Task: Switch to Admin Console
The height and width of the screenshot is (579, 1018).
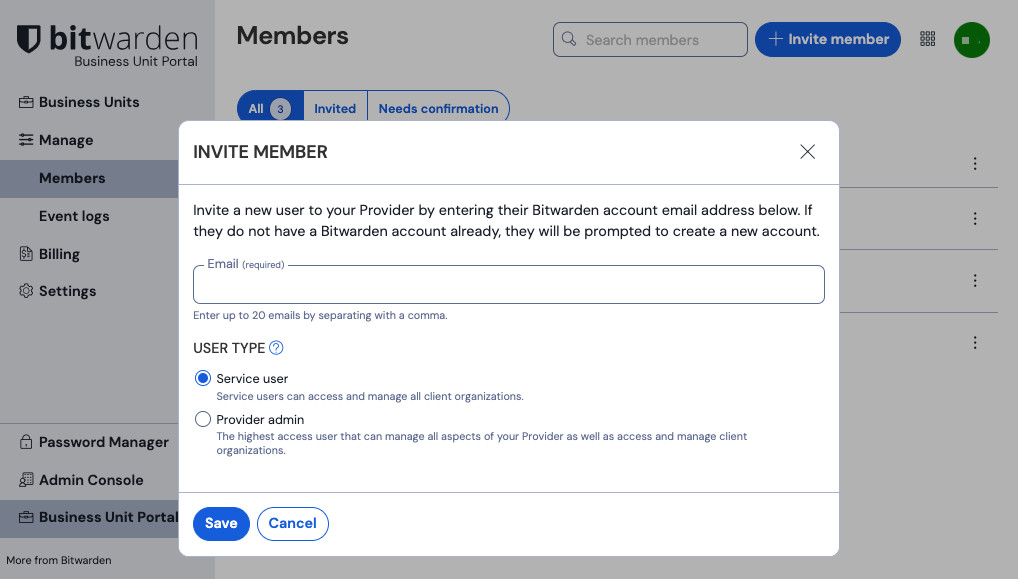Action: [91, 480]
